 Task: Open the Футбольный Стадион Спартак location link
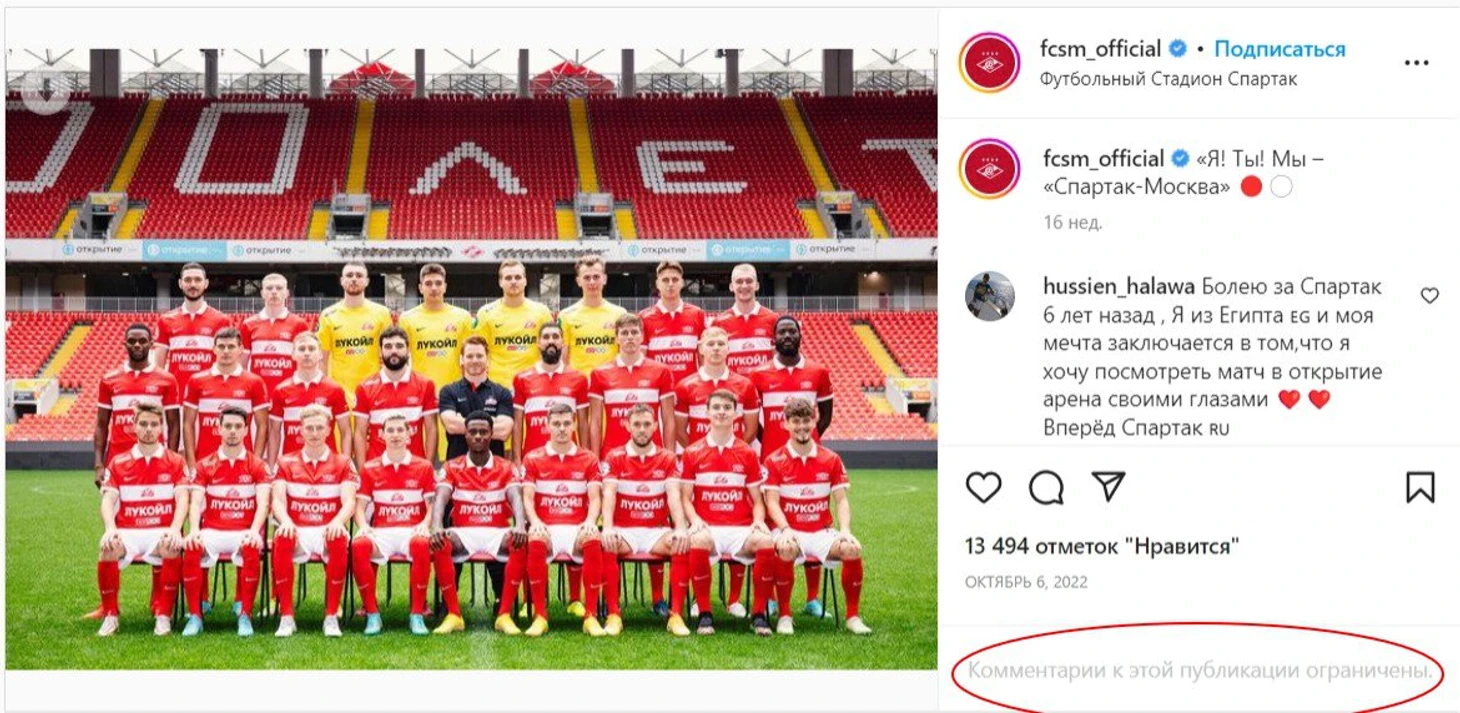1168,79
